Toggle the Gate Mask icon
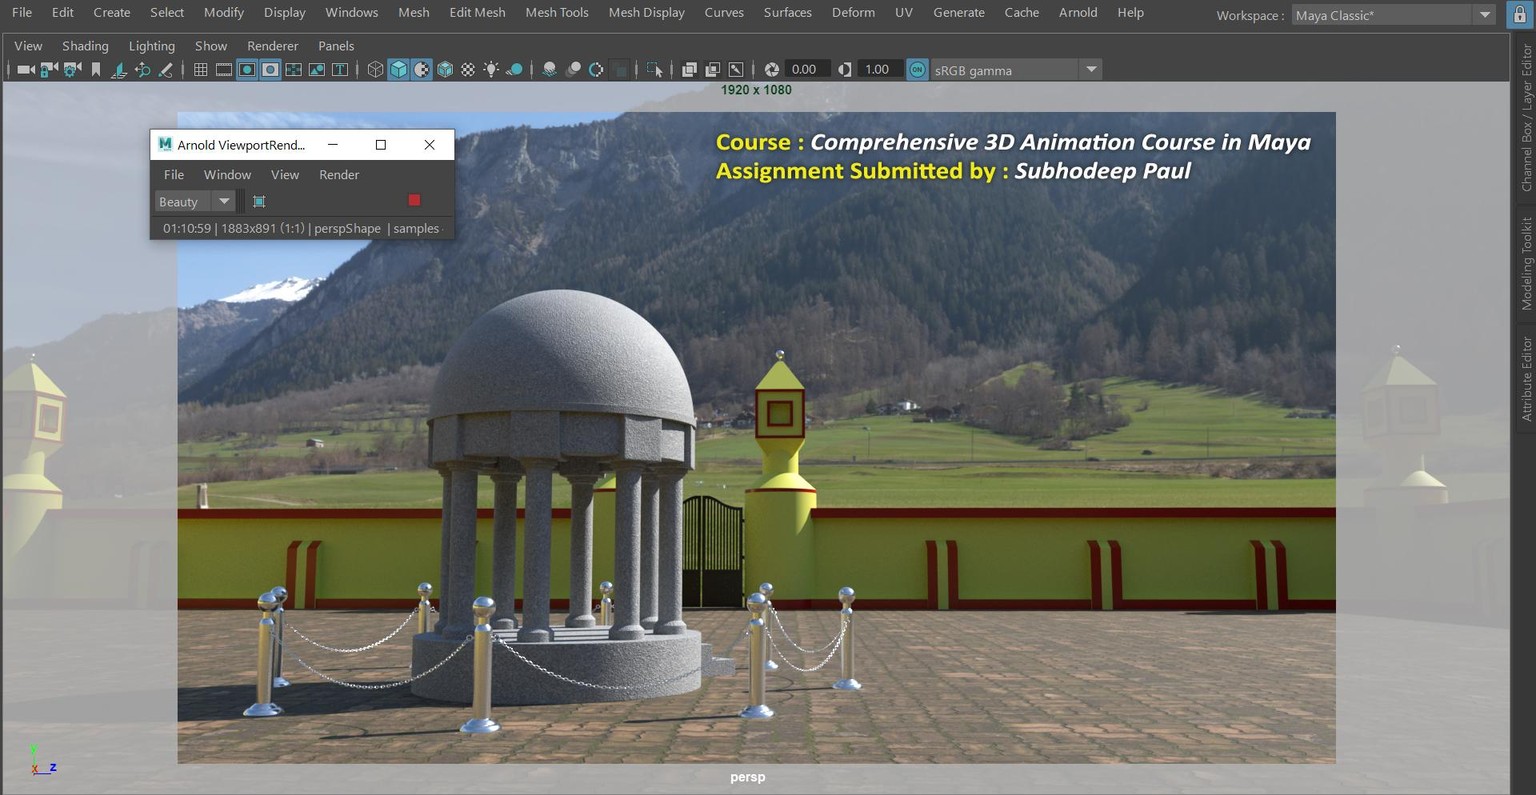Image resolution: width=1536 pixels, height=795 pixels. tap(270, 69)
